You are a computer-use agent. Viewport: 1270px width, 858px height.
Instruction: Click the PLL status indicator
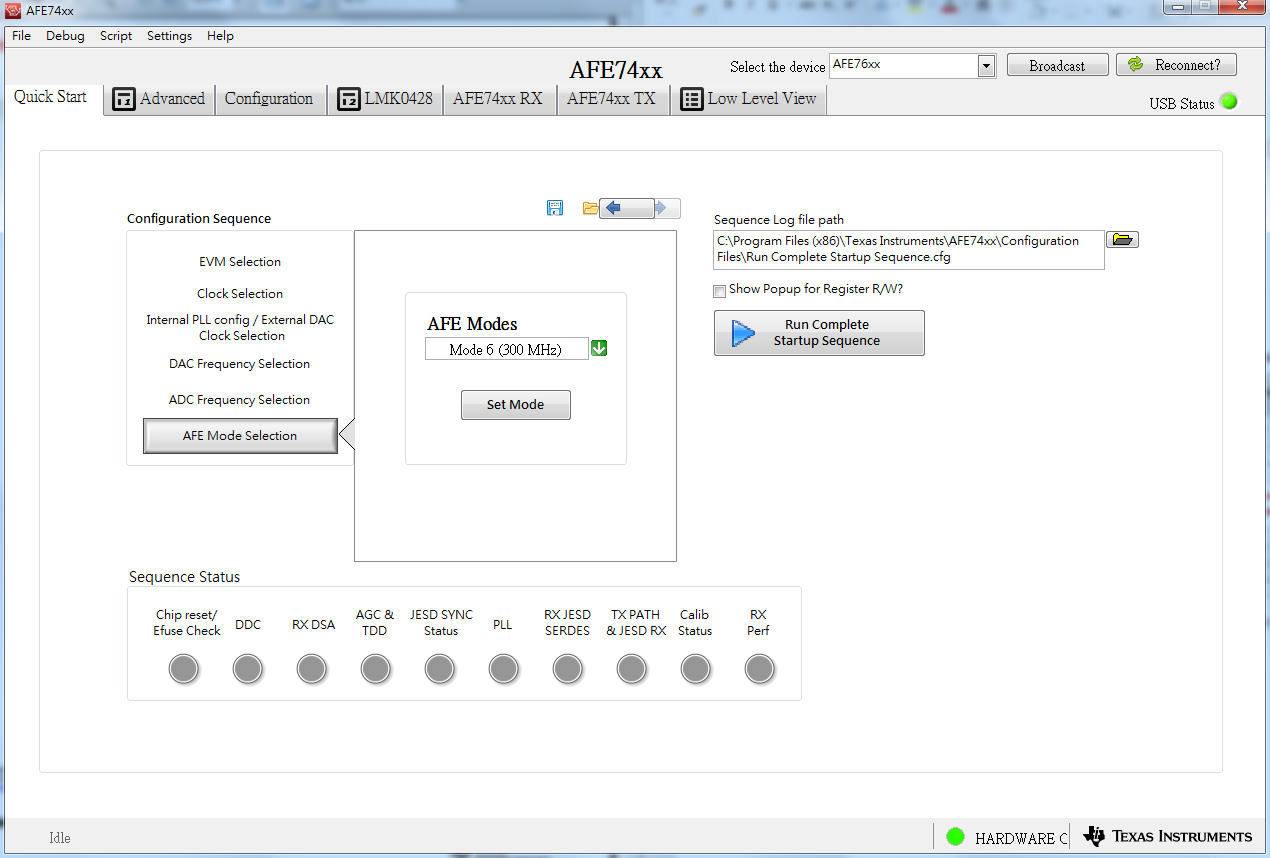tap(503, 669)
